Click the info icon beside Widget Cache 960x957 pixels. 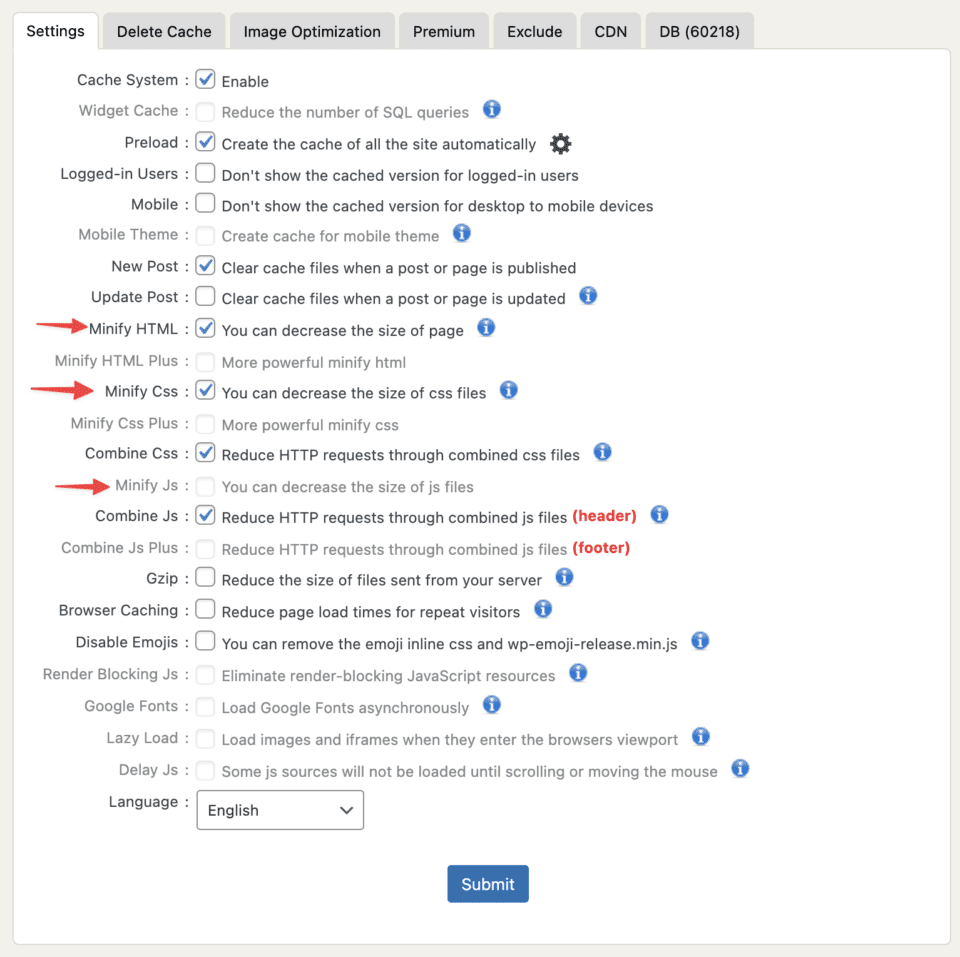click(x=492, y=110)
